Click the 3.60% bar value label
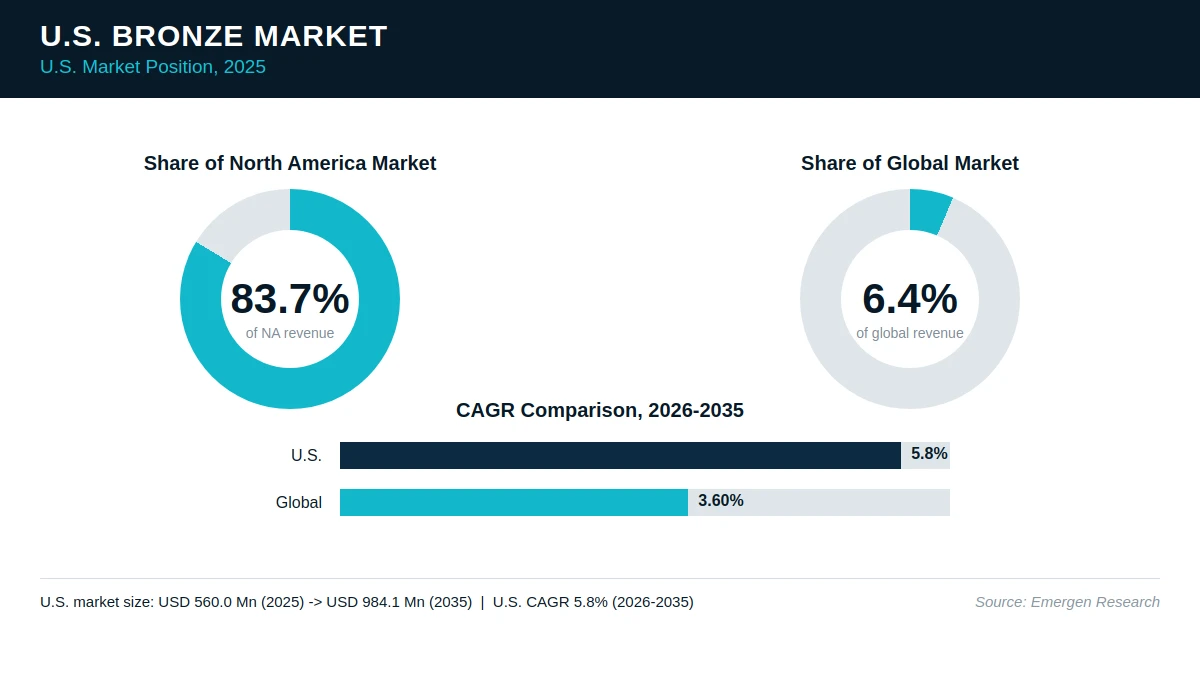 point(721,501)
